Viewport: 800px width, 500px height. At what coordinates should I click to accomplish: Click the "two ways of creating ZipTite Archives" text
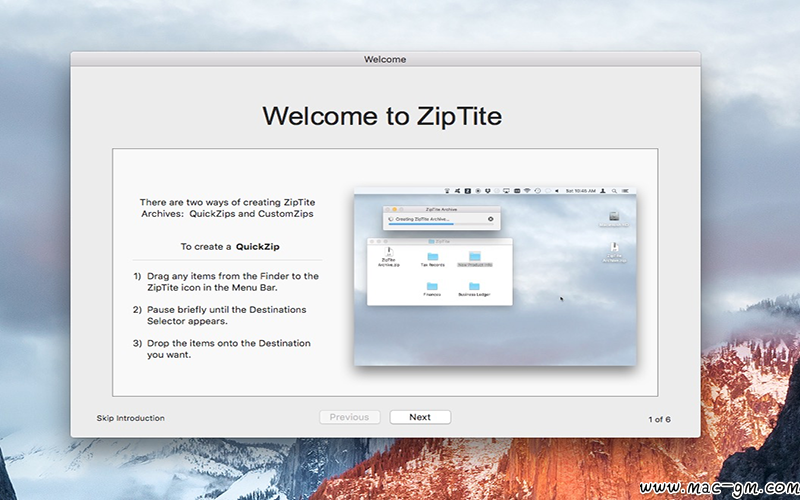coord(228,208)
